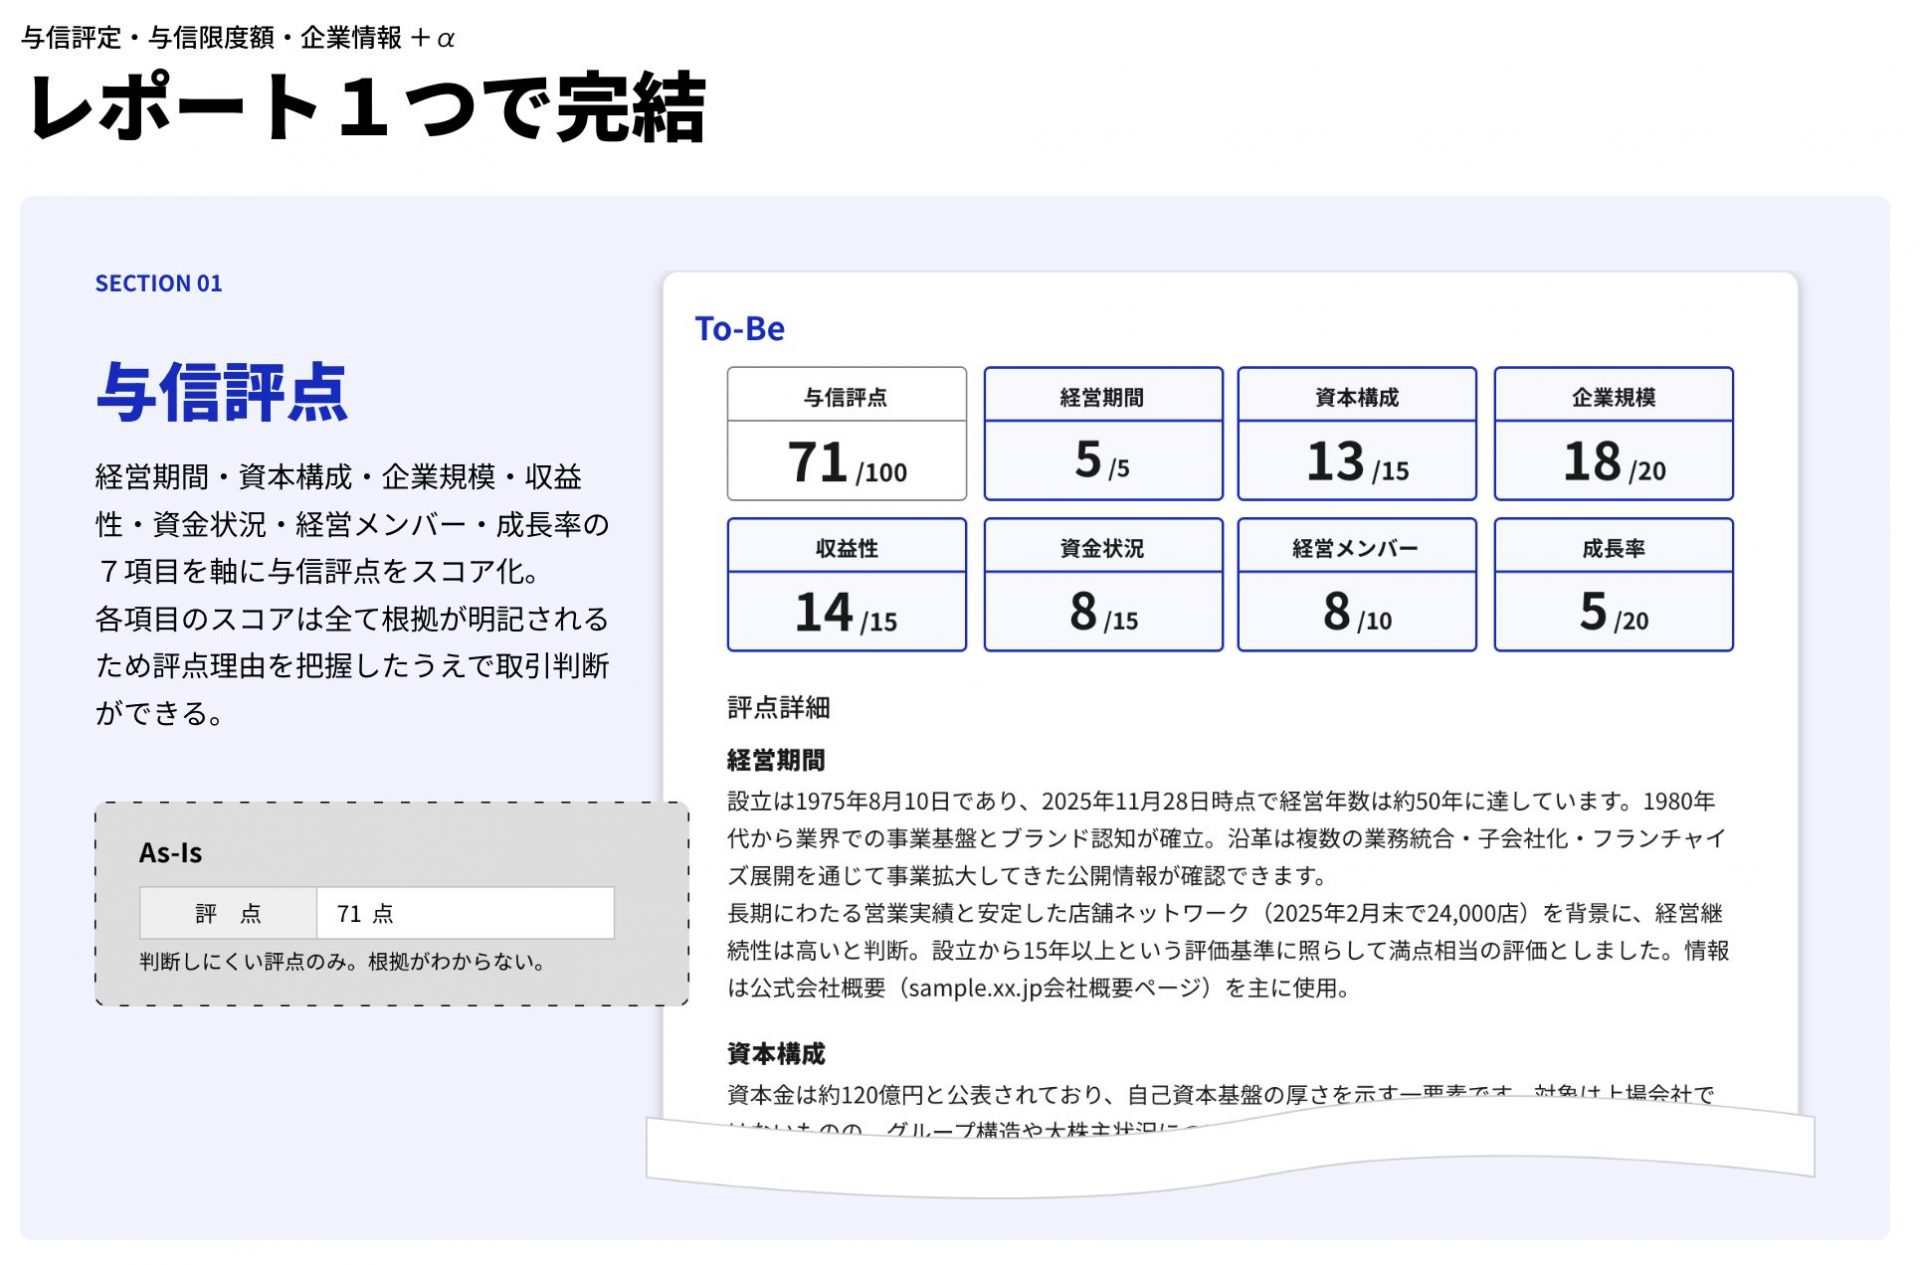Click the bold '経営期間' detail heading
The height and width of the screenshot is (1265, 1920).
(x=776, y=760)
